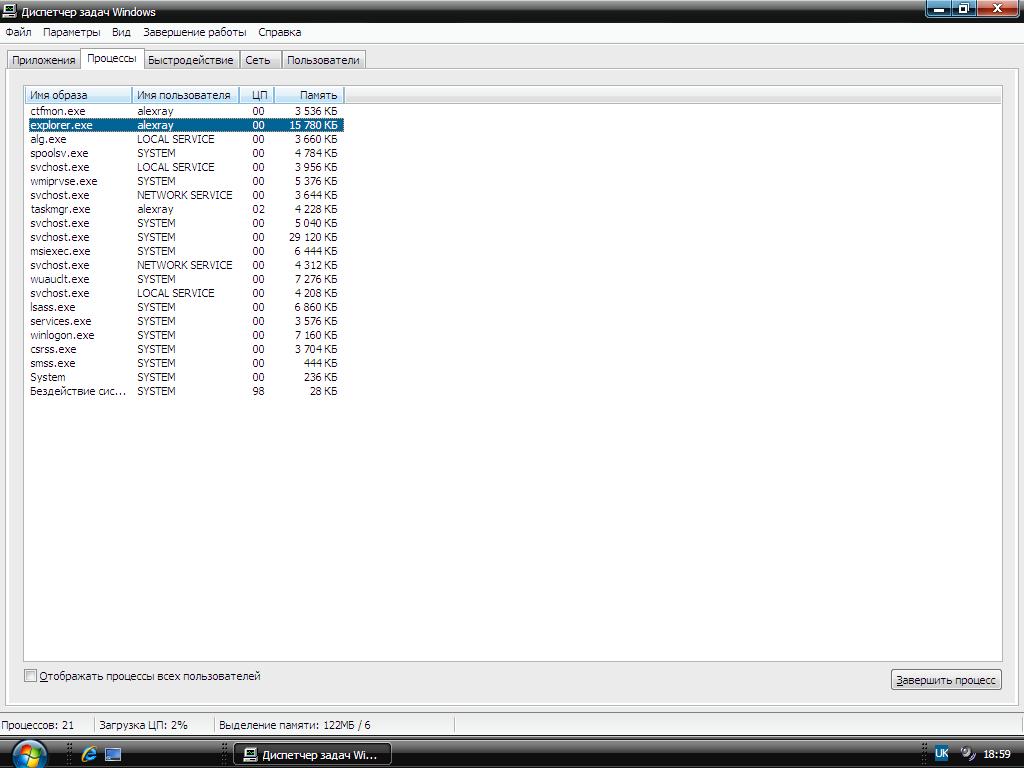Screen dimensions: 1024x768
Task: Click the Завершить процесс button
Action: tap(946, 680)
